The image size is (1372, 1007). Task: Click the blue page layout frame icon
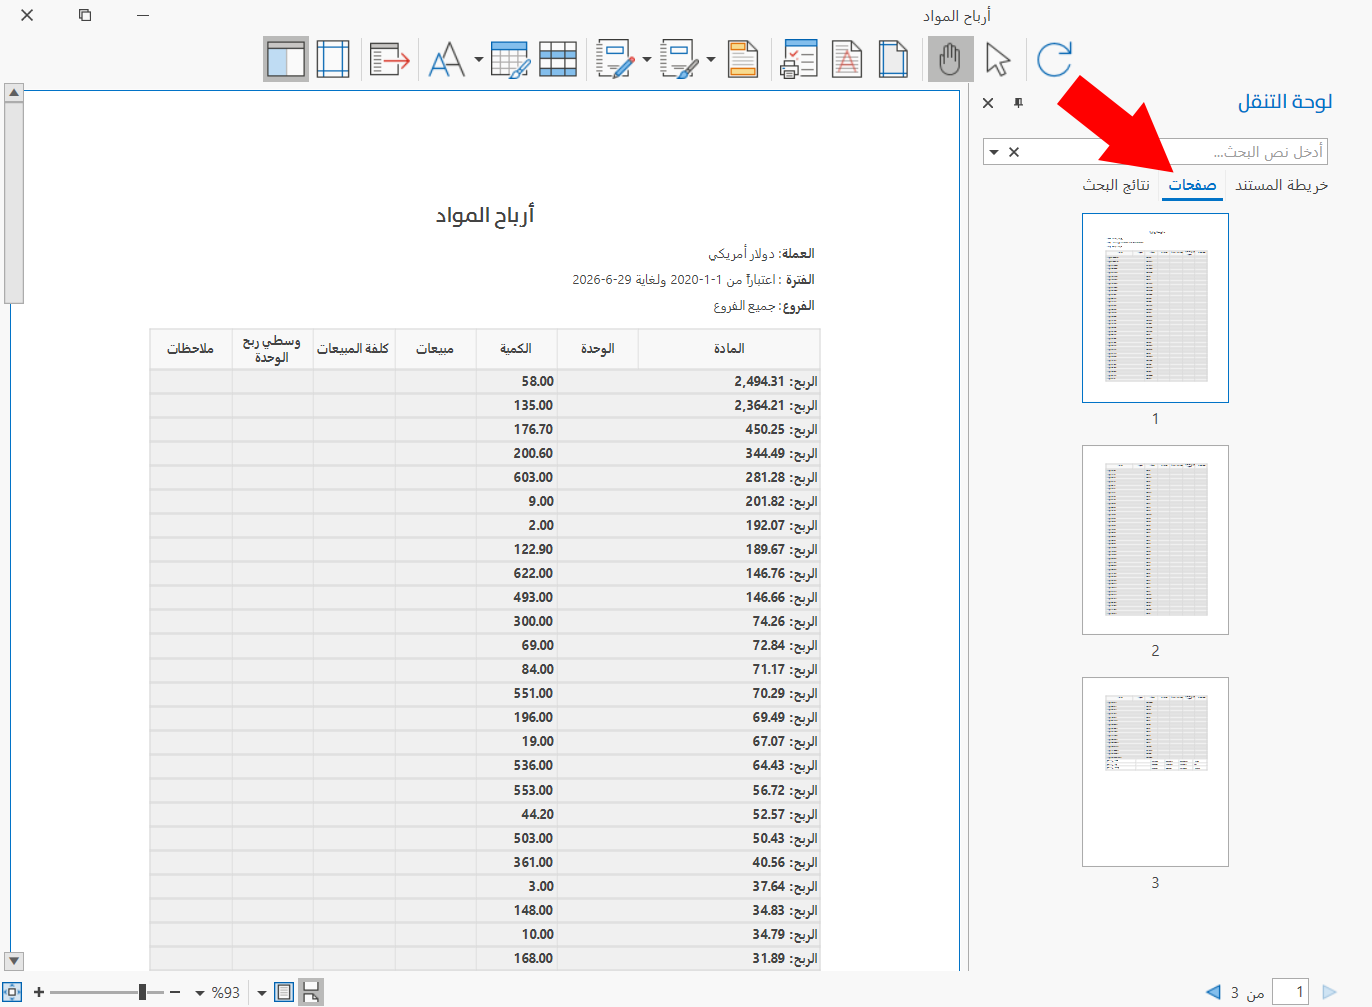(x=893, y=59)
